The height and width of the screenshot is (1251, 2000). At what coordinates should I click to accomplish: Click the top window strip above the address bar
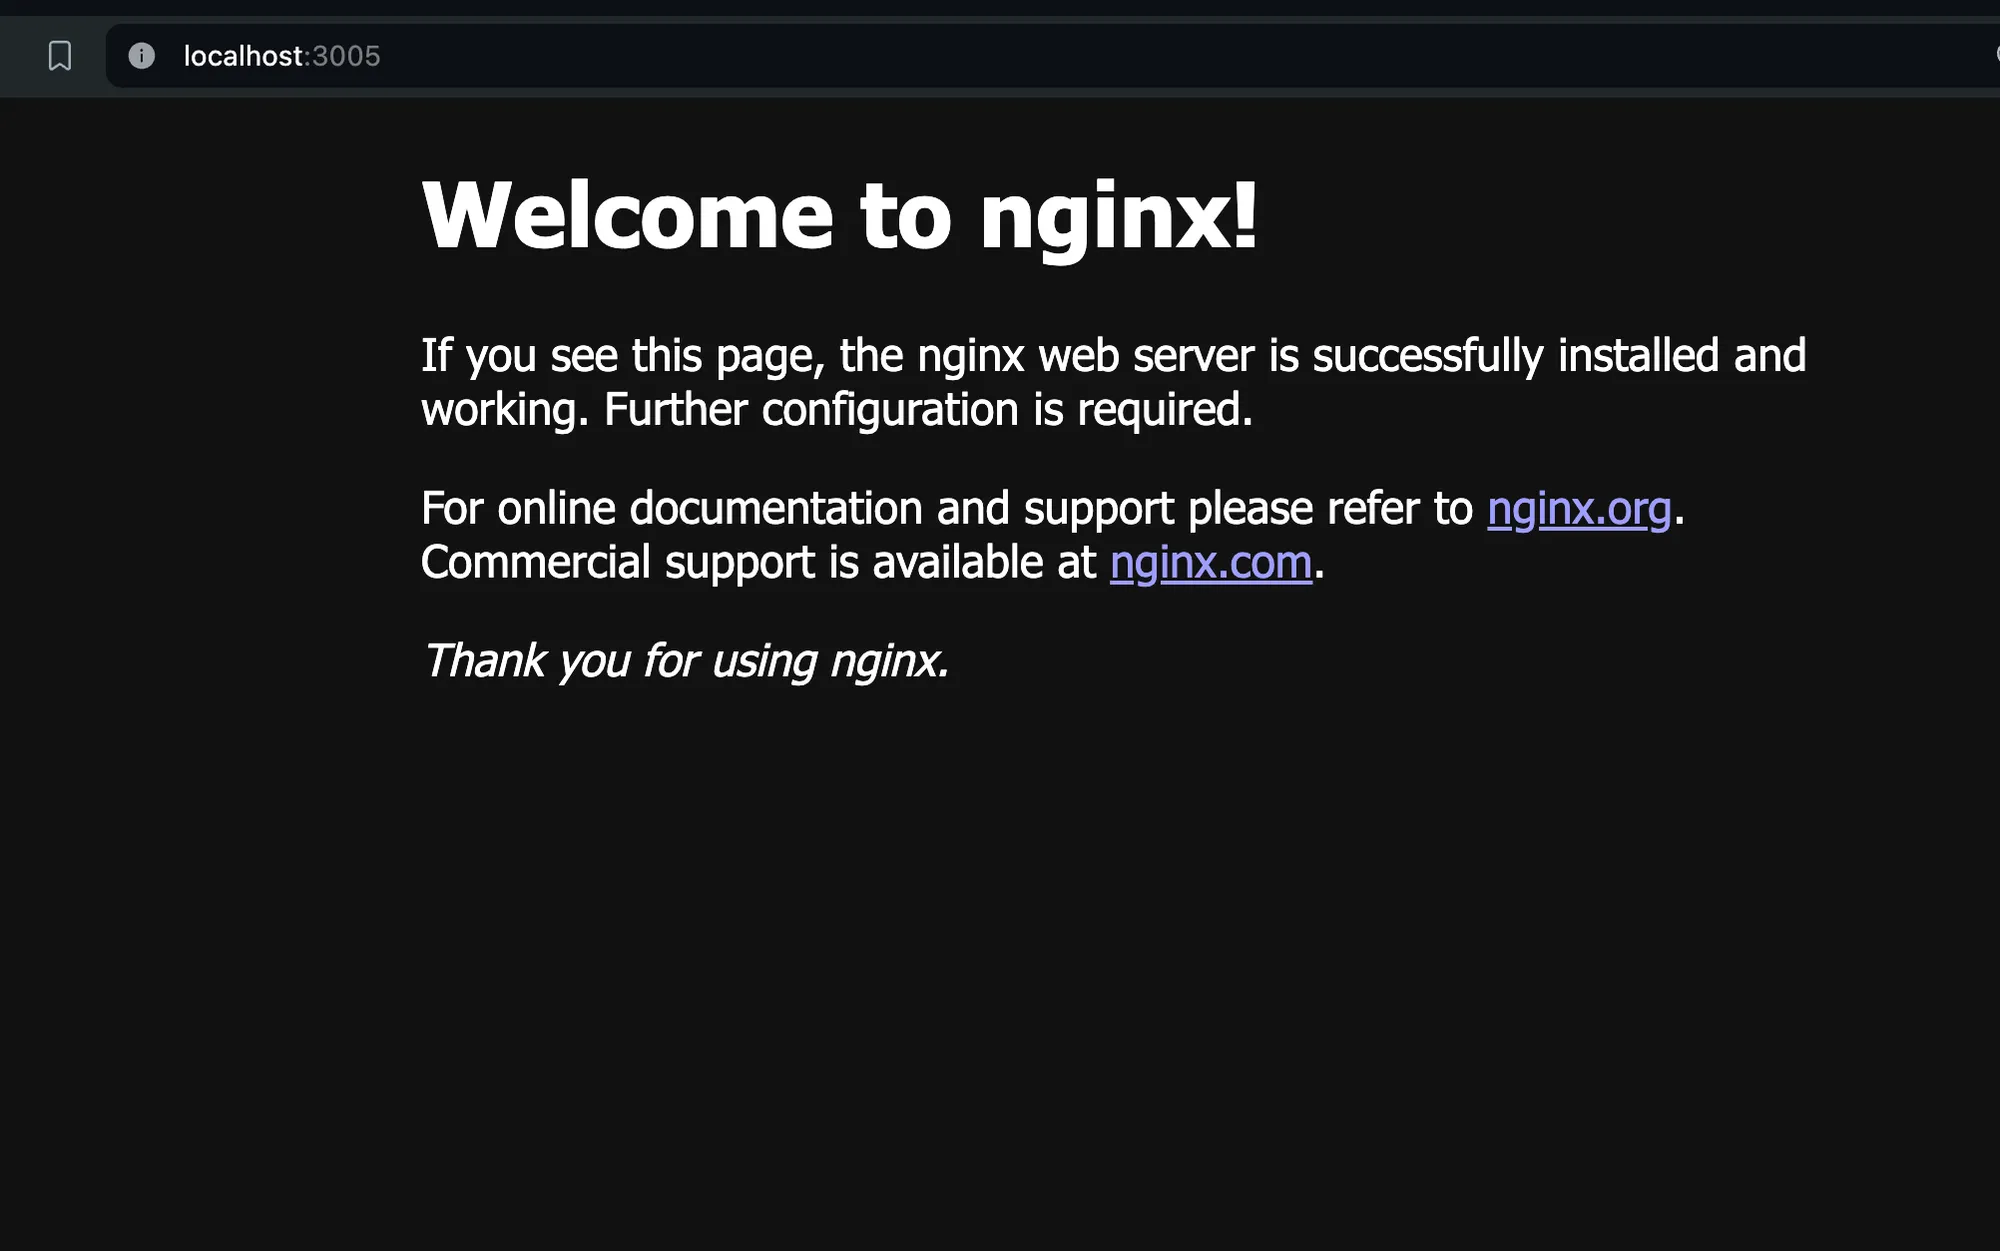coord(1000,8)
